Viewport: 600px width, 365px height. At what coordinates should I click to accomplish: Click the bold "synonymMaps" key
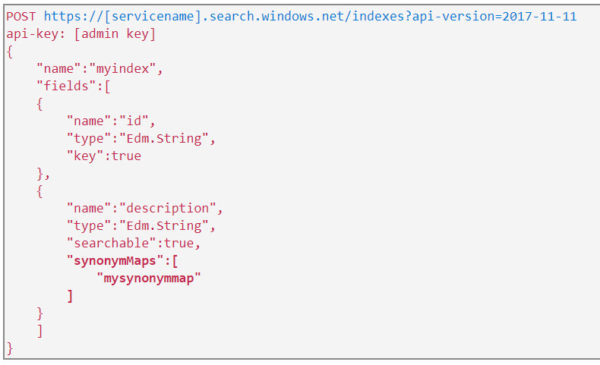click(x=115, y=261)
